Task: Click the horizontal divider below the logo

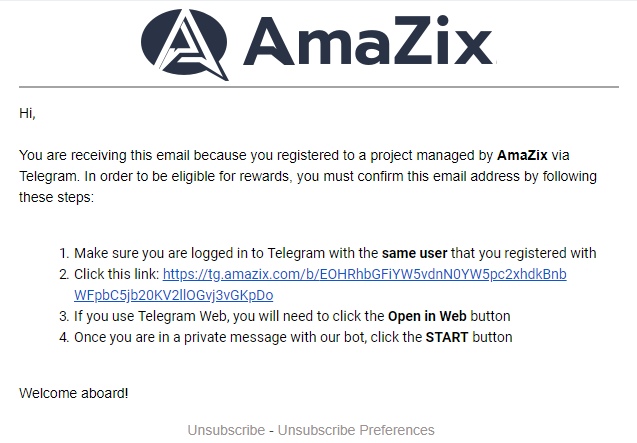Action: (318, 87)
